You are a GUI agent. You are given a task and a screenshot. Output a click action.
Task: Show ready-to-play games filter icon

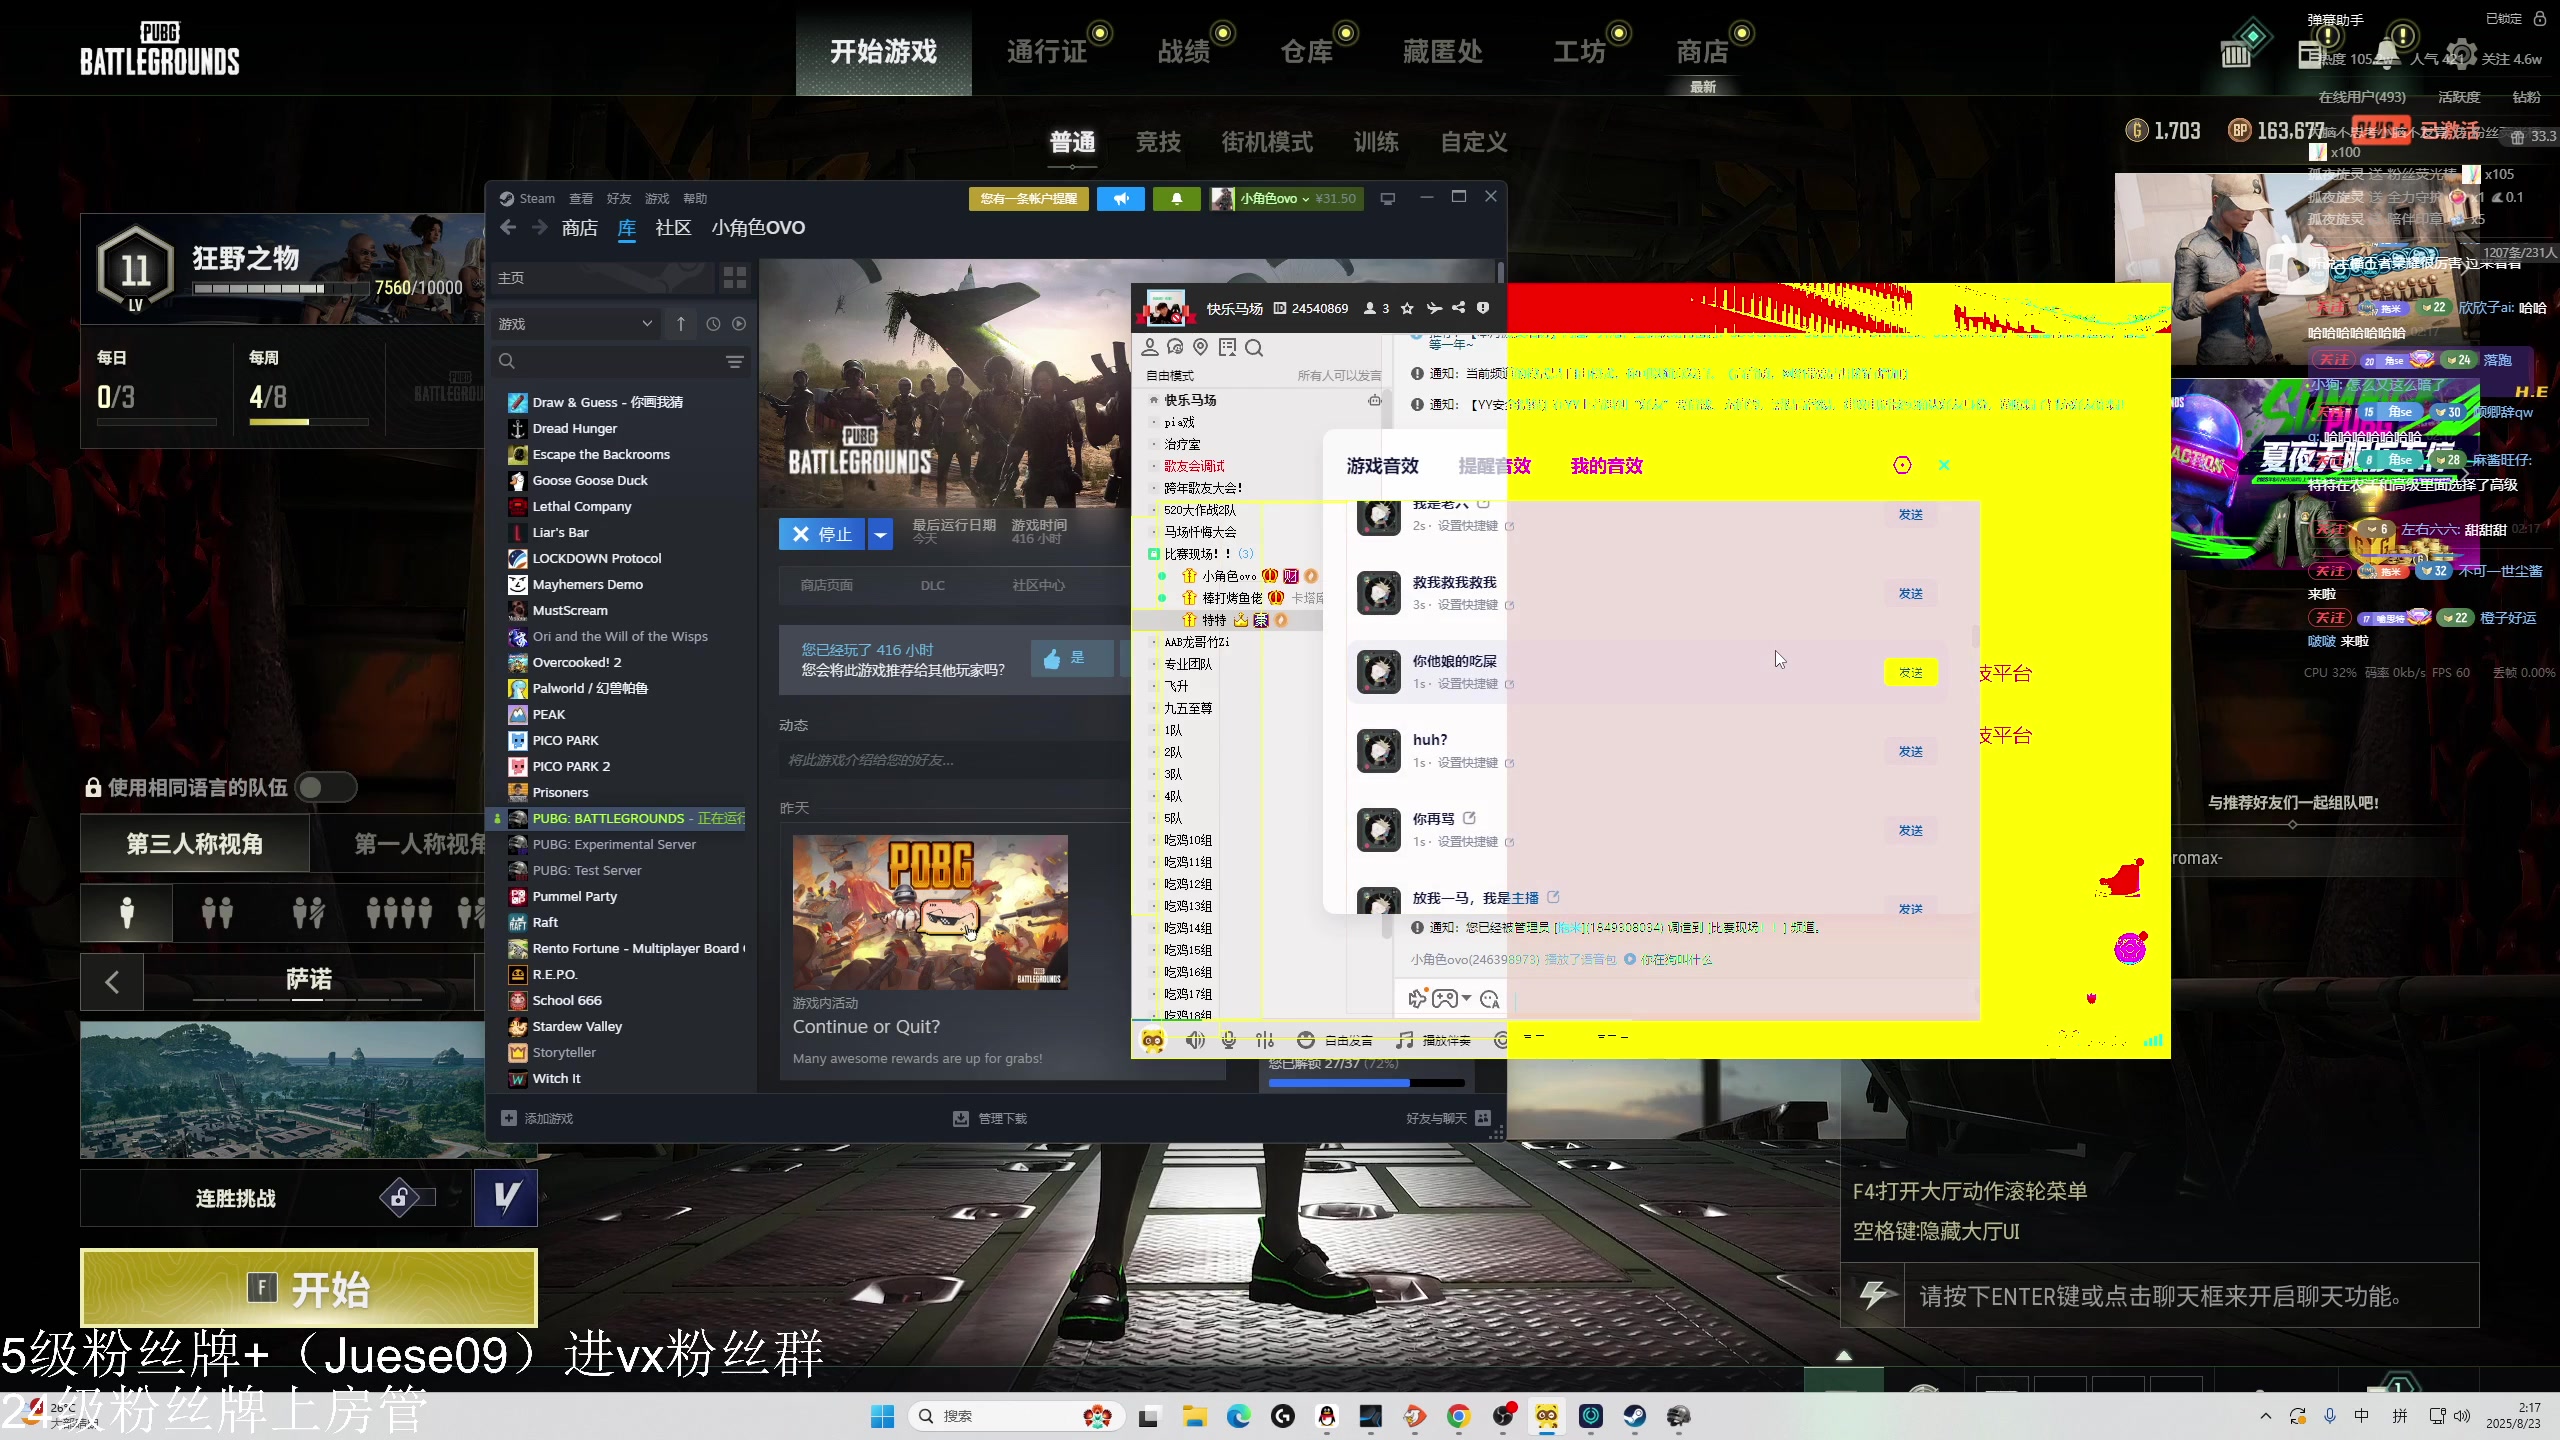click(x=739, y=324)
